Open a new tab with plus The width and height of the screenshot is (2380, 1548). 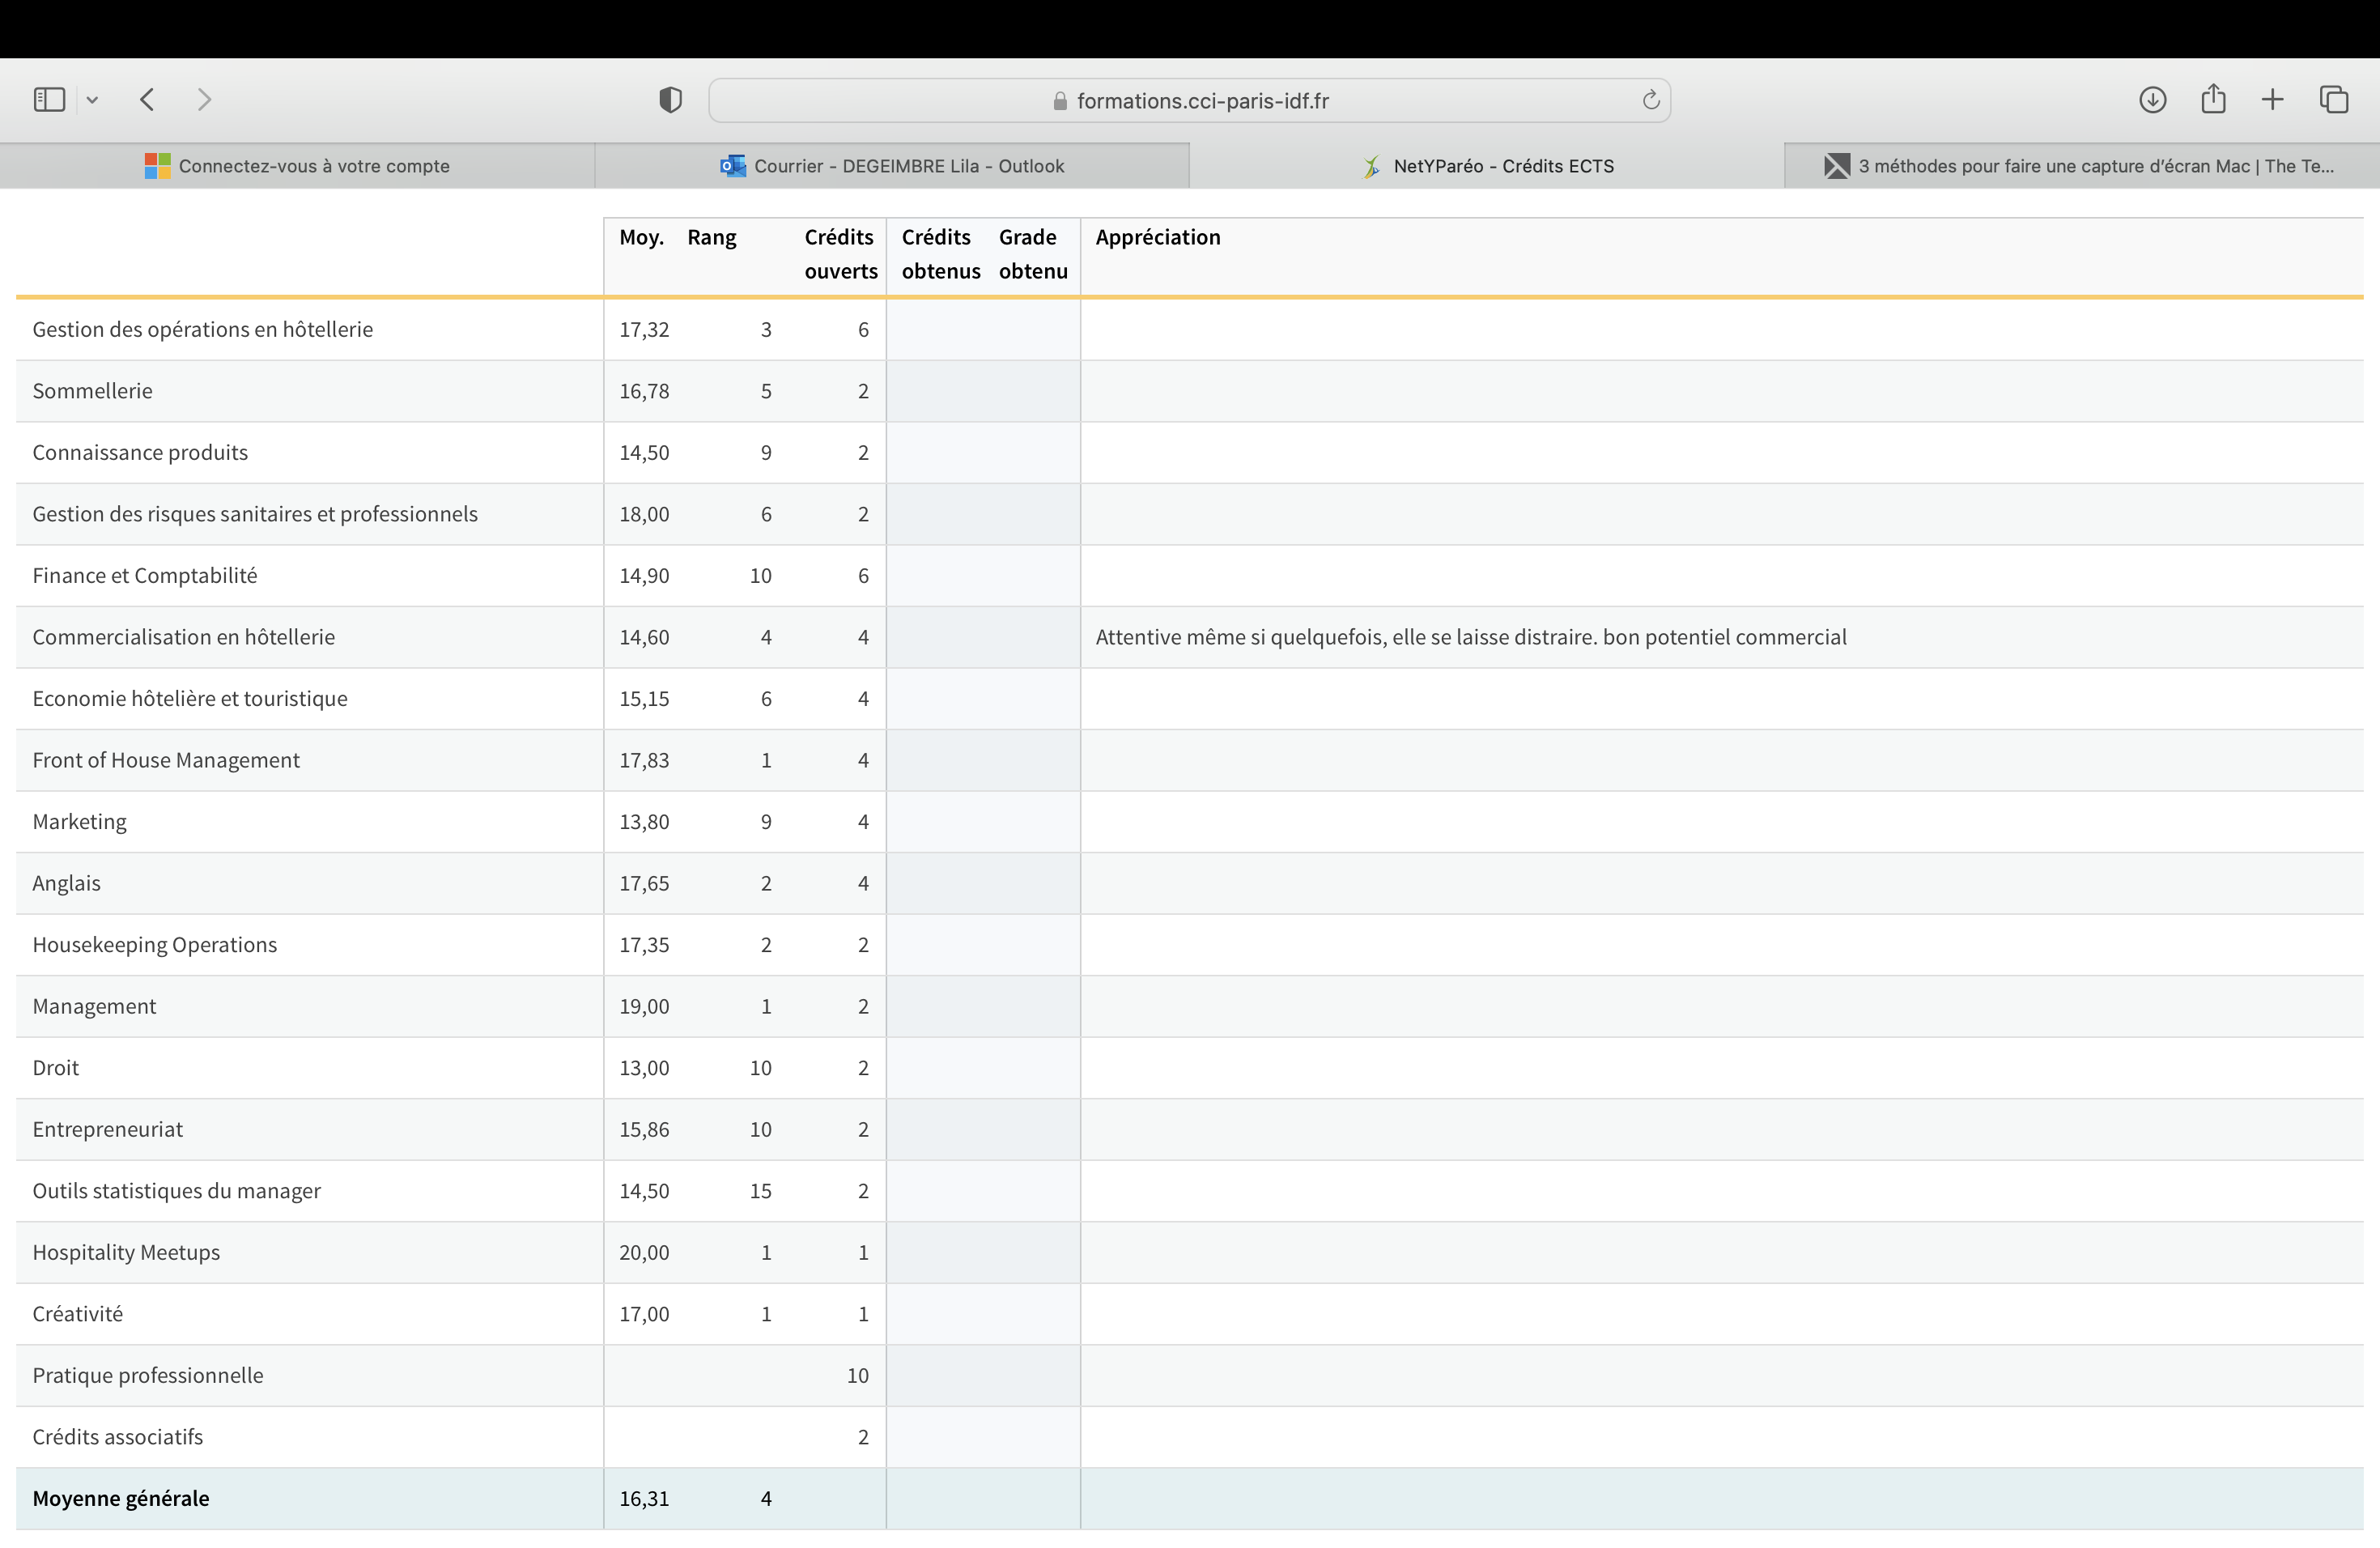pos(2272,99)
